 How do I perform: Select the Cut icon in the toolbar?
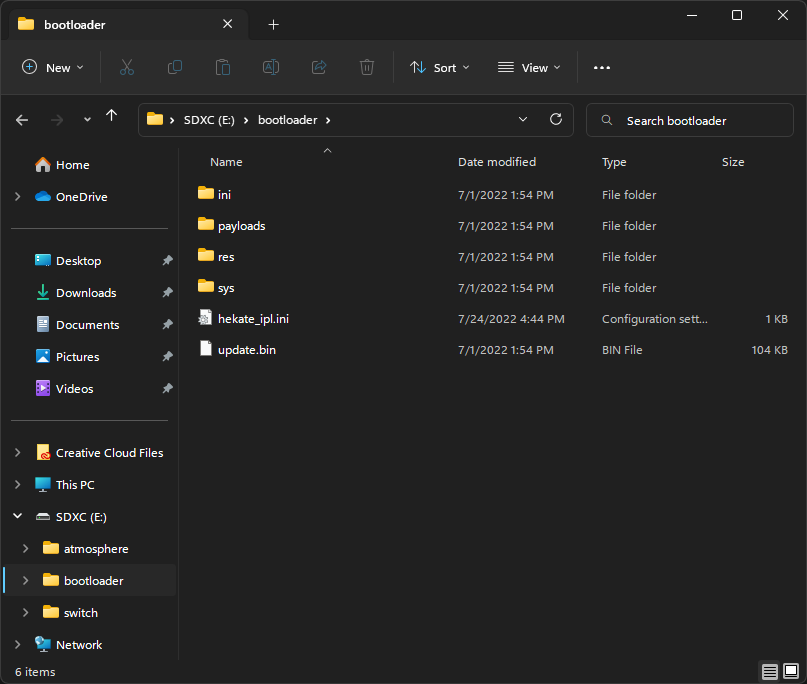pyautogui.click(x=126, y=67)
